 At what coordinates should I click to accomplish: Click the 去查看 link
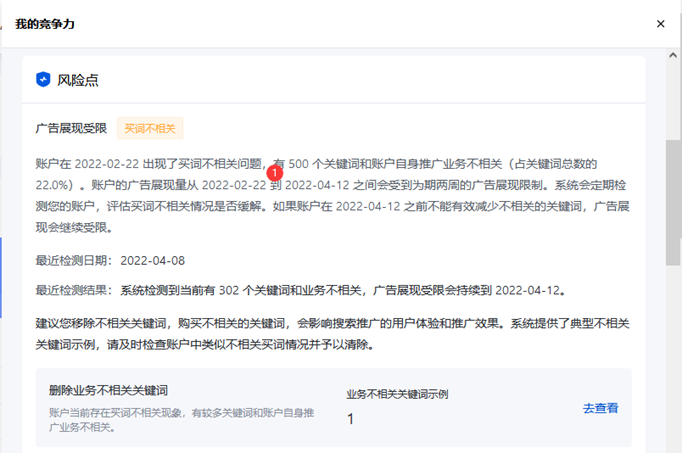(600, 408)
